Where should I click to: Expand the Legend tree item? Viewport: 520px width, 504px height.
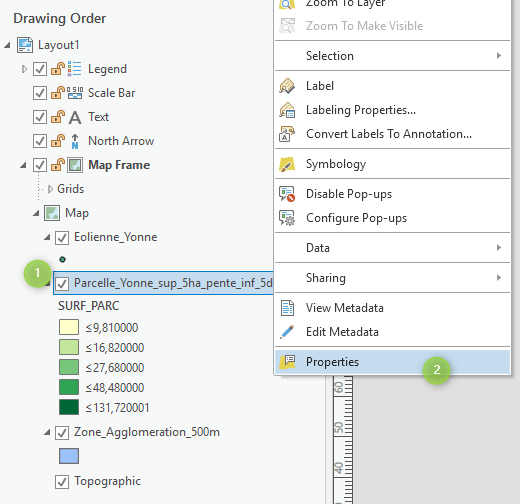24,69
